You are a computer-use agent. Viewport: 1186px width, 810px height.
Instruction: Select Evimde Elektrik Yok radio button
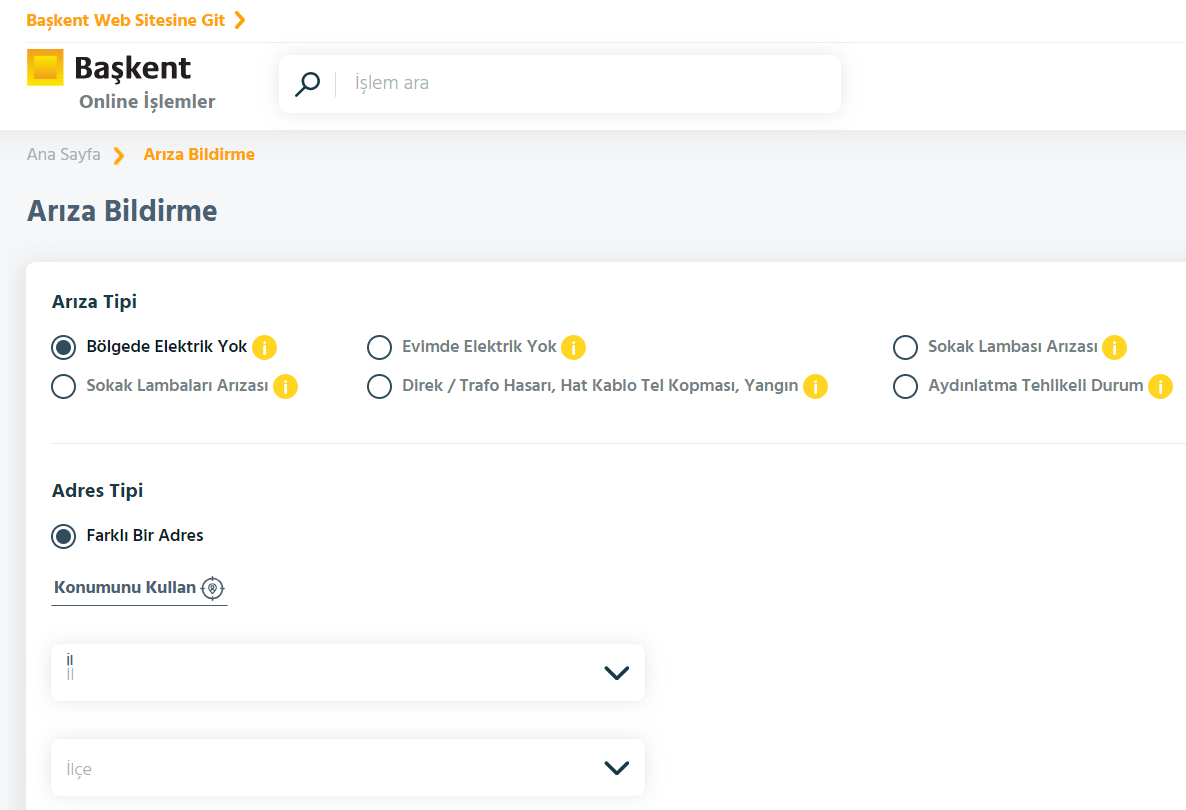pyautogui.click(x=379, y=348)
